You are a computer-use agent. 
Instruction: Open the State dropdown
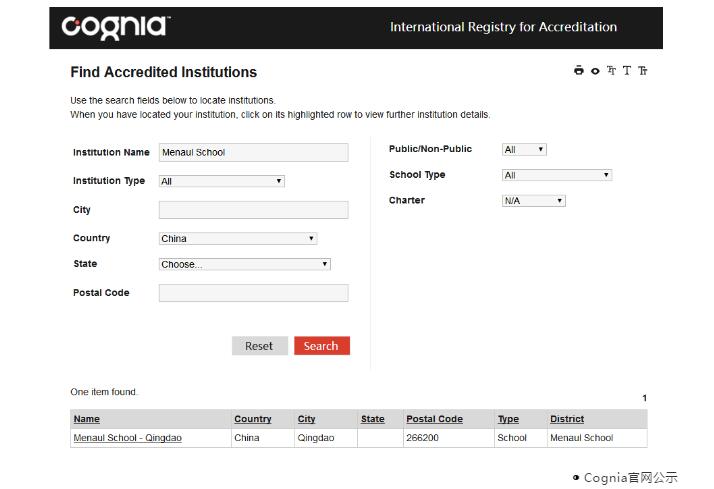(244, 265)
